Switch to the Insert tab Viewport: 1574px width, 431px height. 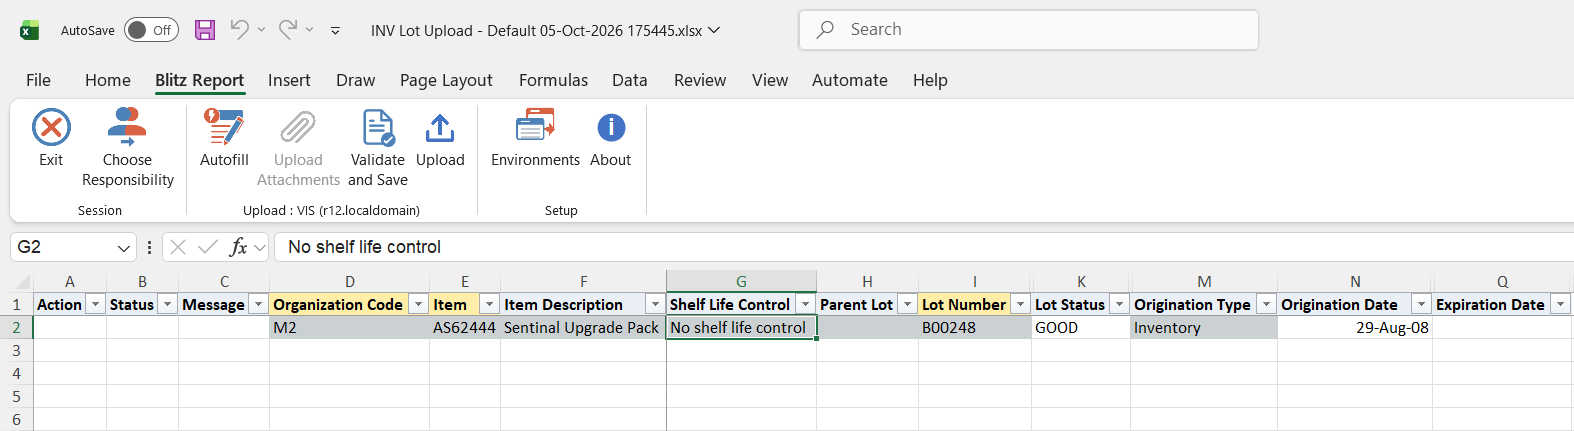(289, 80)
